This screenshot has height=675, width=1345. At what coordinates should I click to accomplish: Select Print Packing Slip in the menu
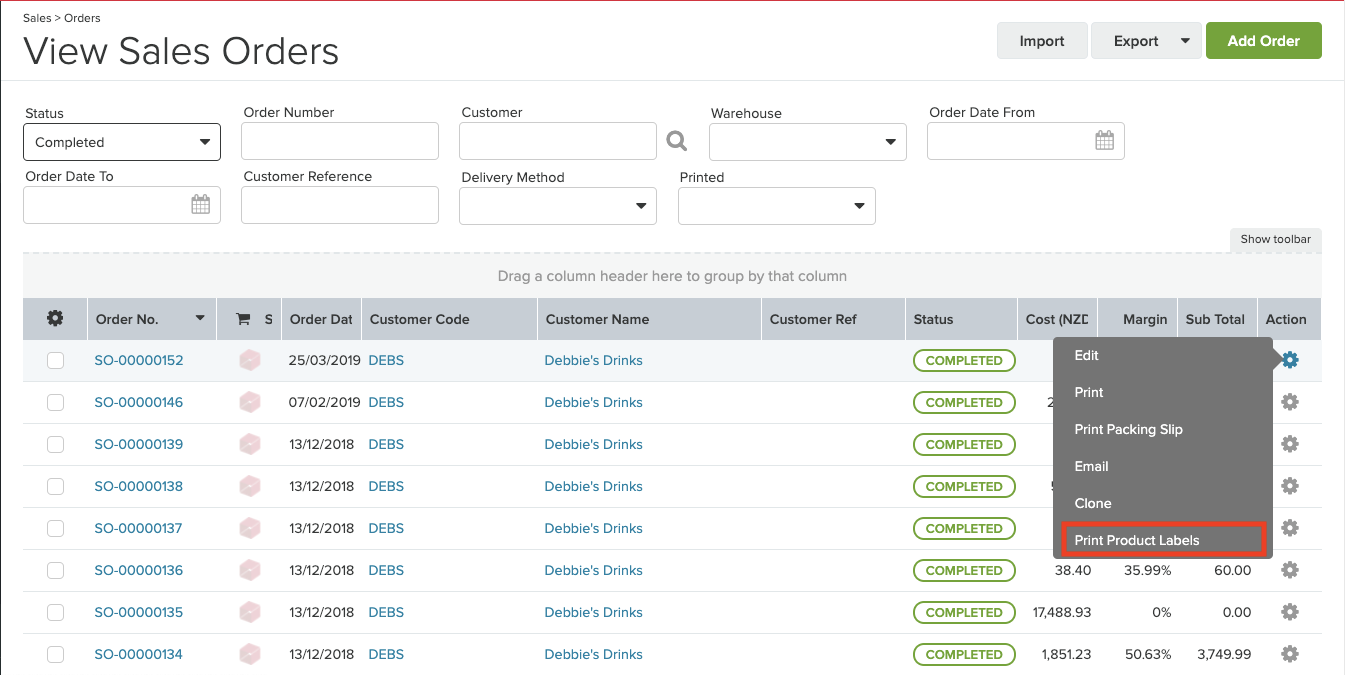click(1128, 429)
